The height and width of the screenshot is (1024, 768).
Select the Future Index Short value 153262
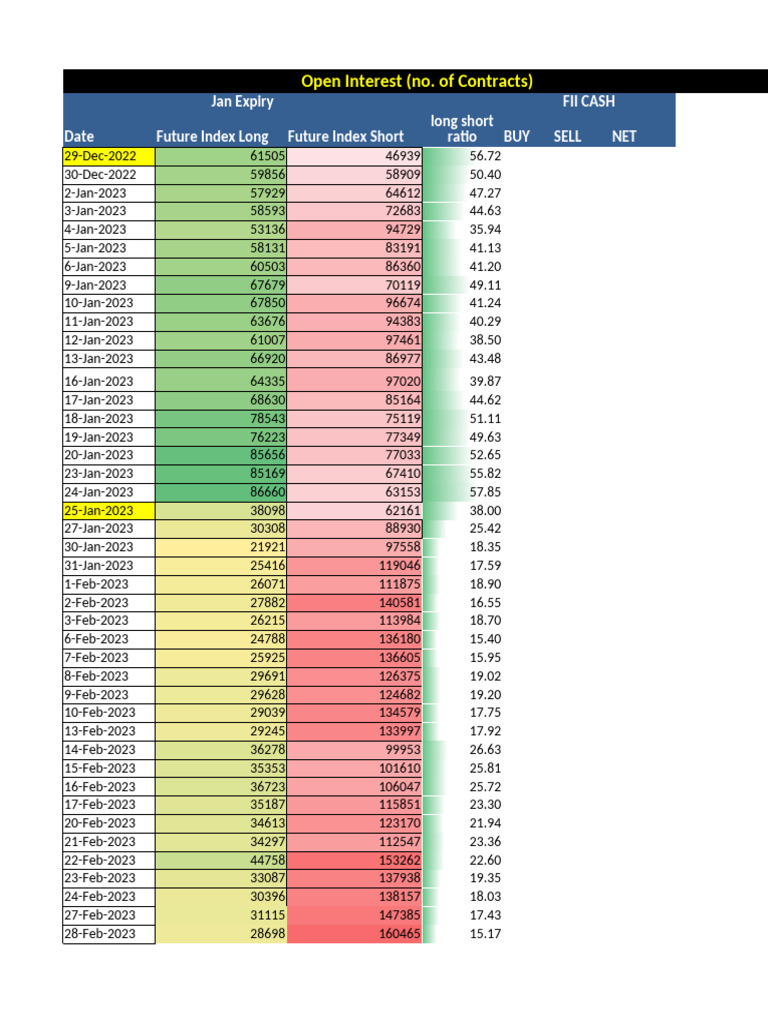tap(355, 861)
